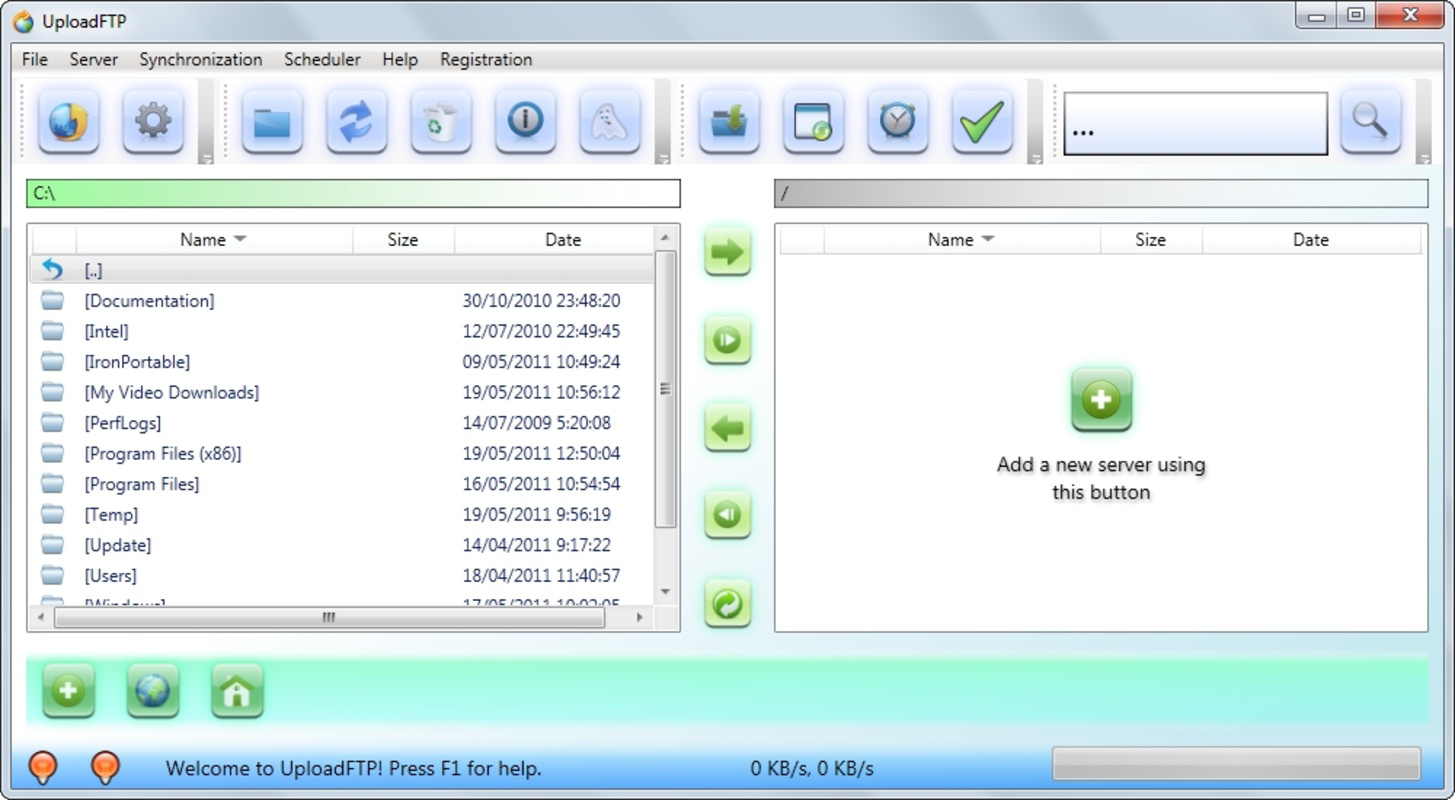
Task: Click the second orange status lamp icon
Action: (x=105, y=767)
